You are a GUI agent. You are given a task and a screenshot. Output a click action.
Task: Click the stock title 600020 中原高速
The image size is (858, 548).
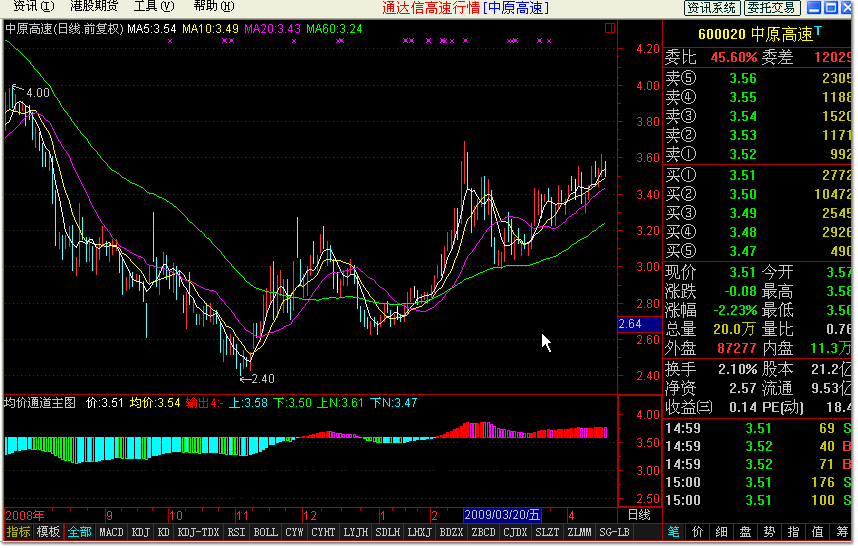point(756,34)
